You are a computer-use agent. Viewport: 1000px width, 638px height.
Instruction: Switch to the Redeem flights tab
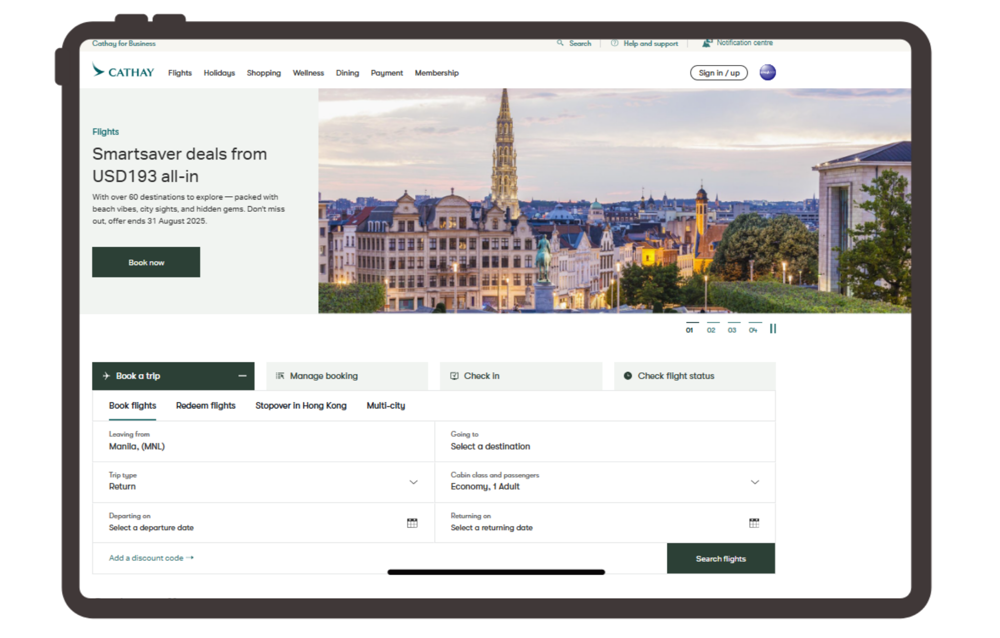[205, 406]
